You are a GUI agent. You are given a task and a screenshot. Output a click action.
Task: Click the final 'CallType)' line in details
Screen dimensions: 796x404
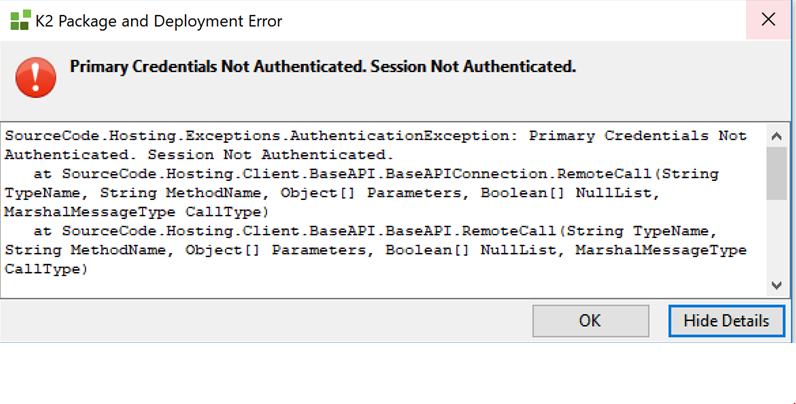click(46, 270)
